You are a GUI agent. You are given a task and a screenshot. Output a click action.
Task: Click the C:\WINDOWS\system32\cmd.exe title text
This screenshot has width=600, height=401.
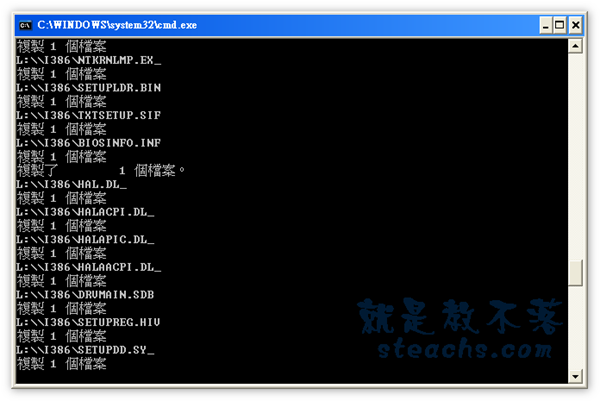click(117, 25)
